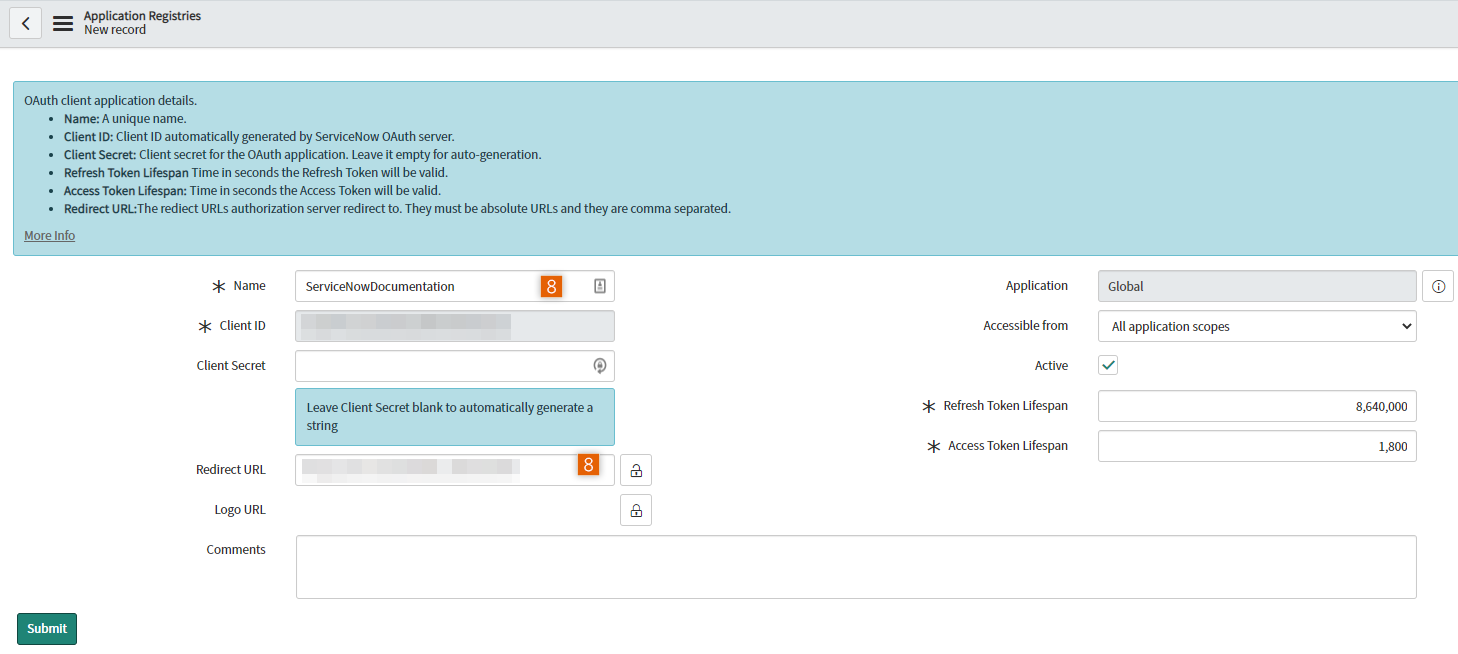The height and width of the screenshot is (654, 1458).
Task: Edit the Access Token Lifespan value
Action: pos(1257,446)
